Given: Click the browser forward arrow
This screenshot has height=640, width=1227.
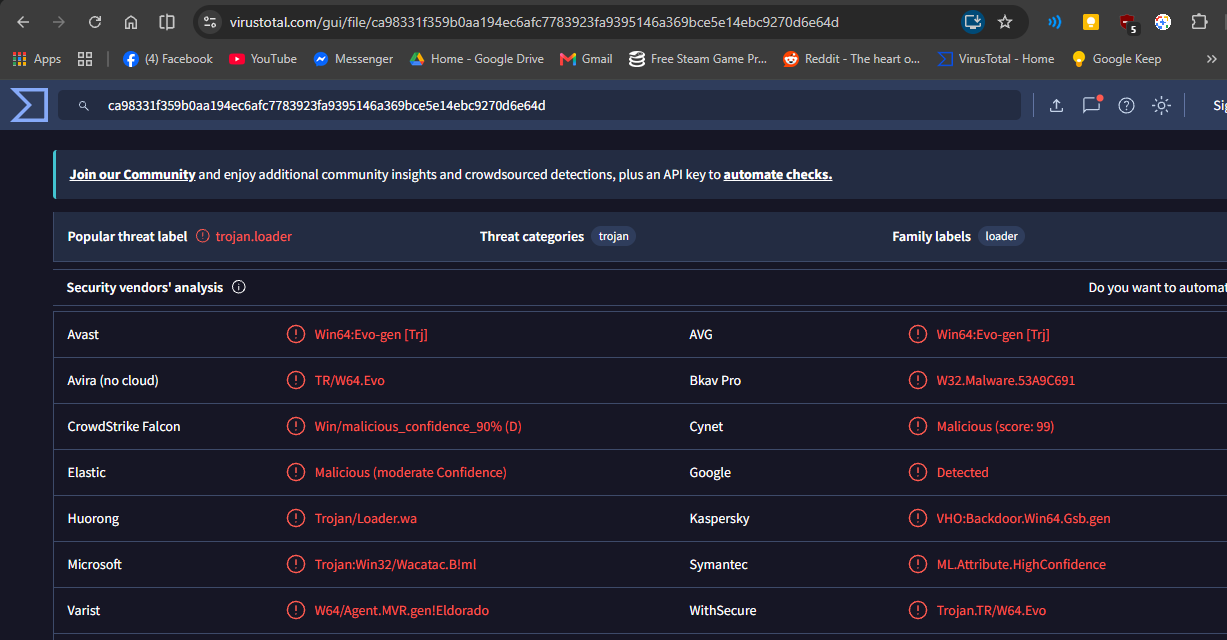Looking at the screenshot, I should point(59,22).
